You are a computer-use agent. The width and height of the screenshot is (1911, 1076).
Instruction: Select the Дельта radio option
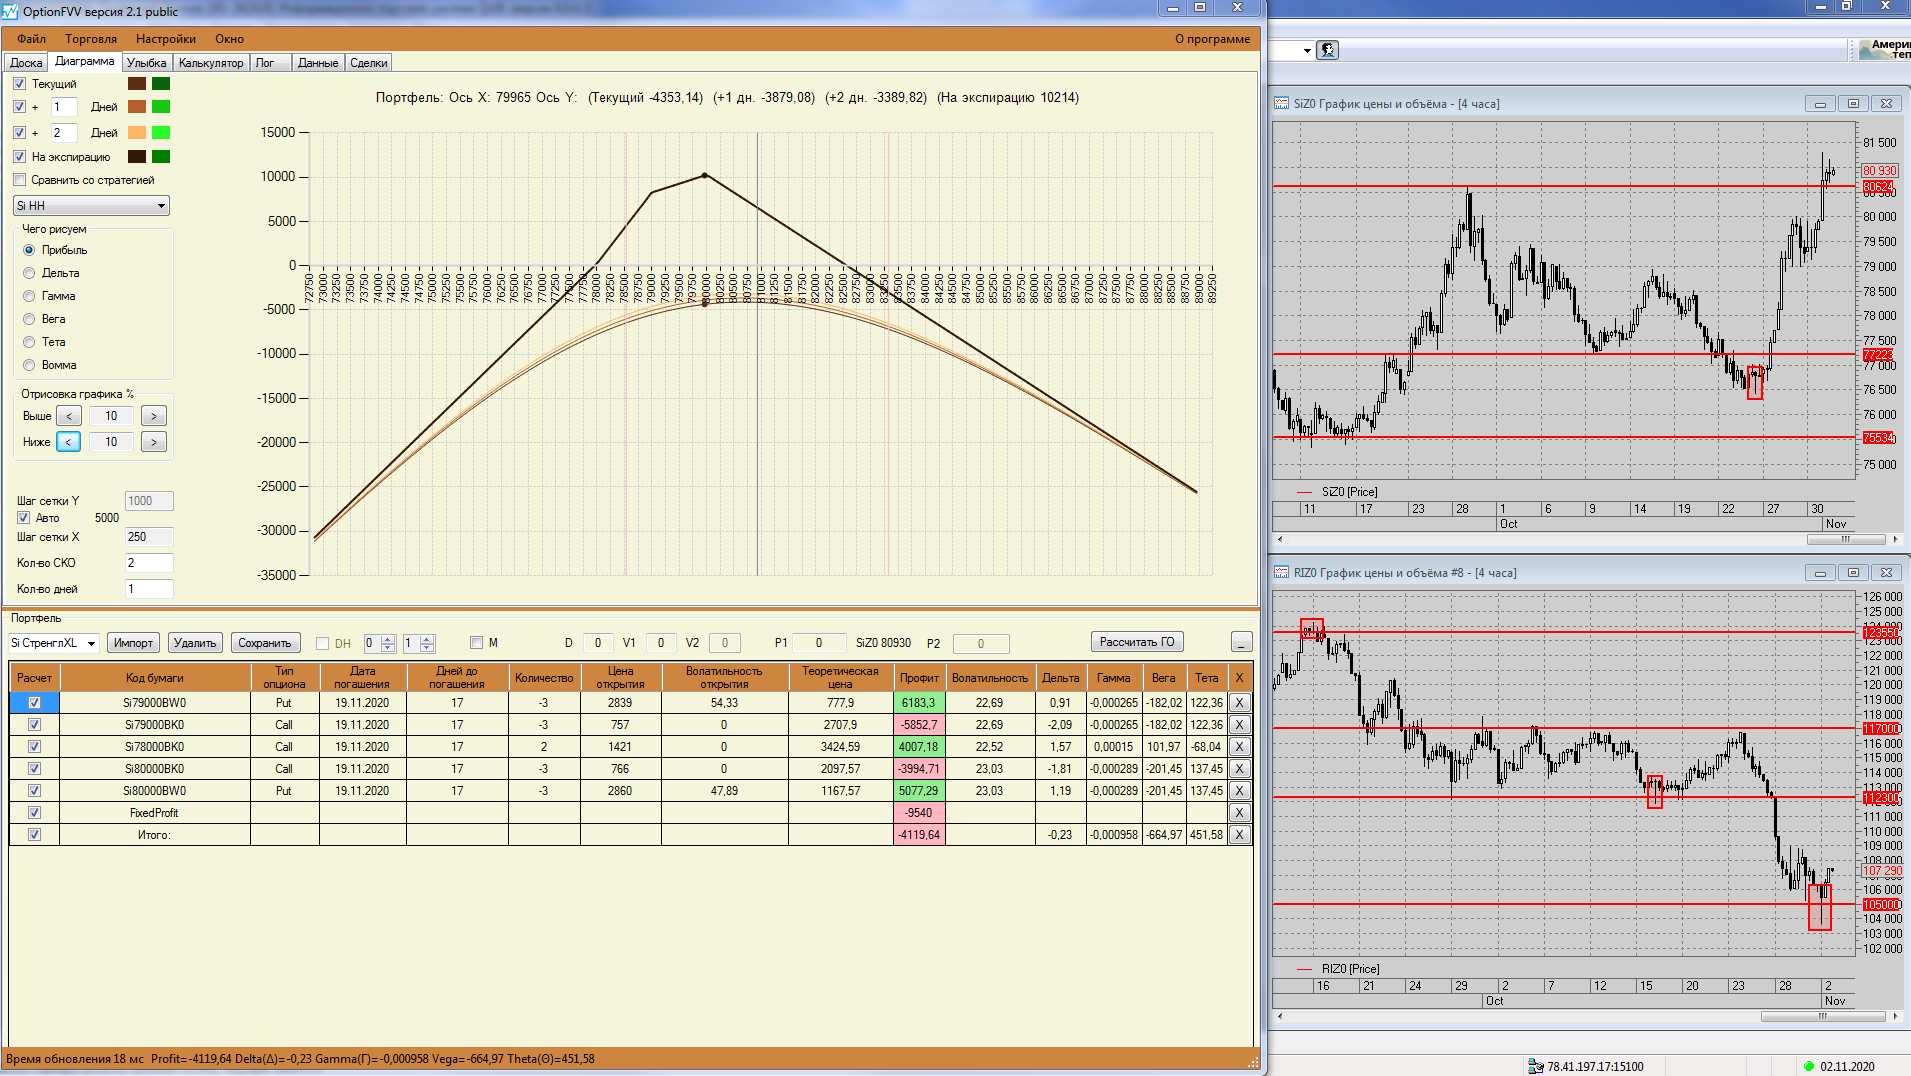pyautogui.click(x=29, y=273)
